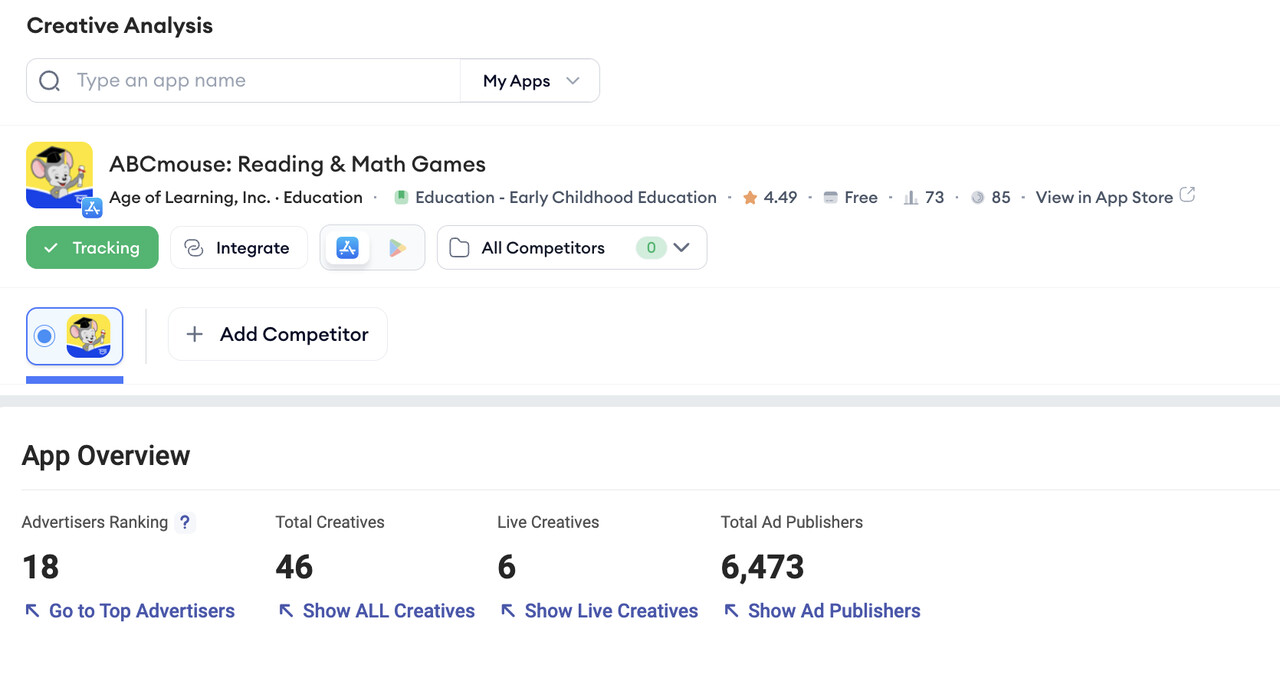The image size is (1280, 691).
Task: Open View in App Store link
Action: pos(1104,198)
